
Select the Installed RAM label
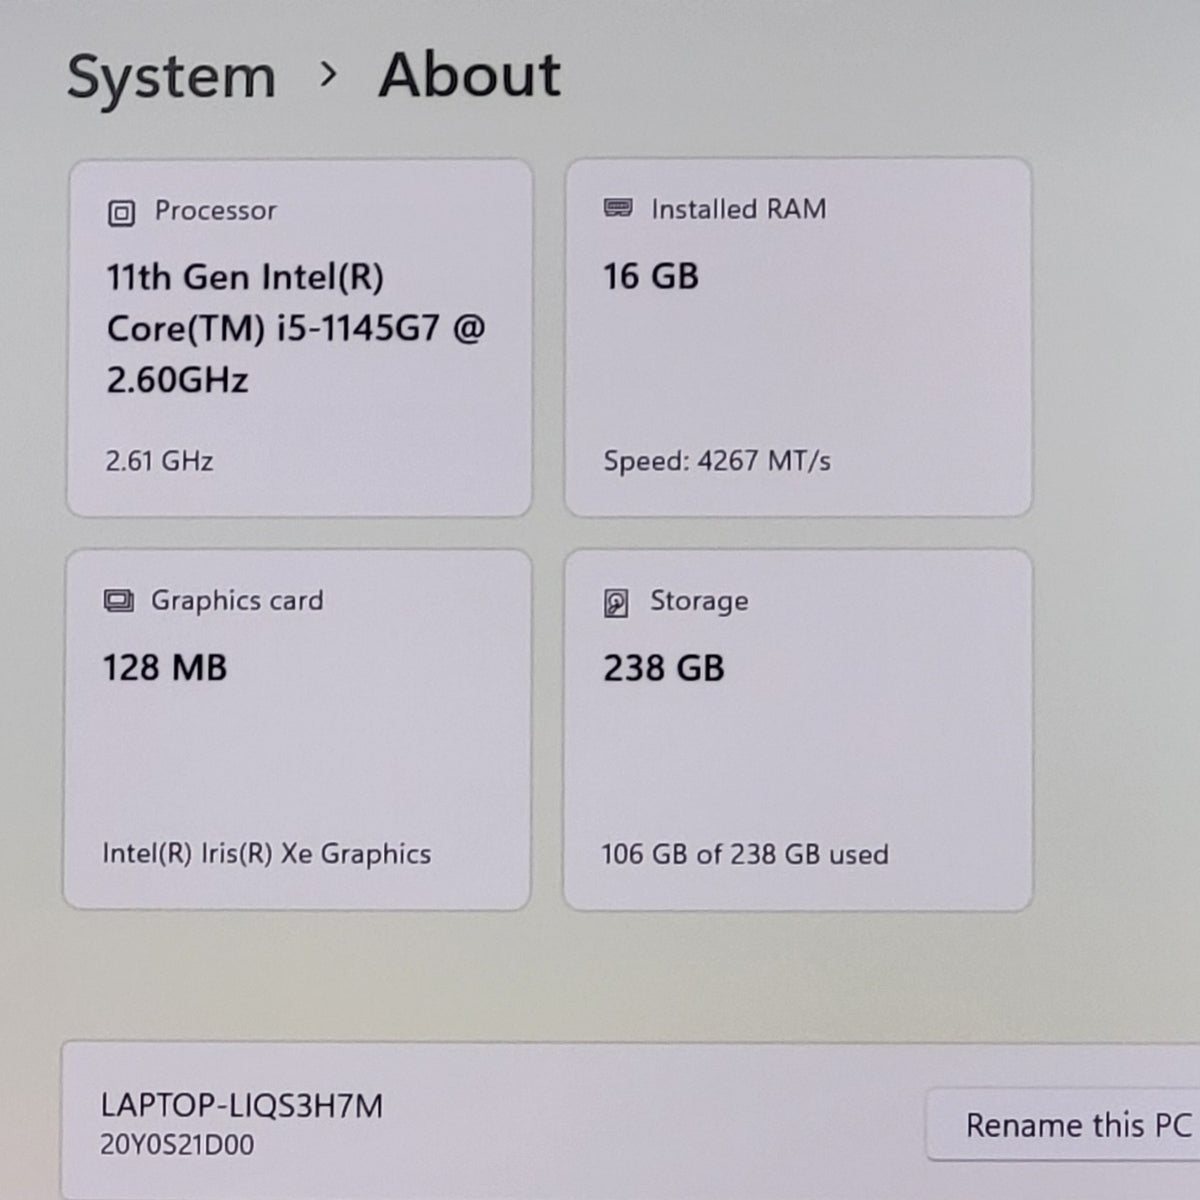click(x=739, y=209)
